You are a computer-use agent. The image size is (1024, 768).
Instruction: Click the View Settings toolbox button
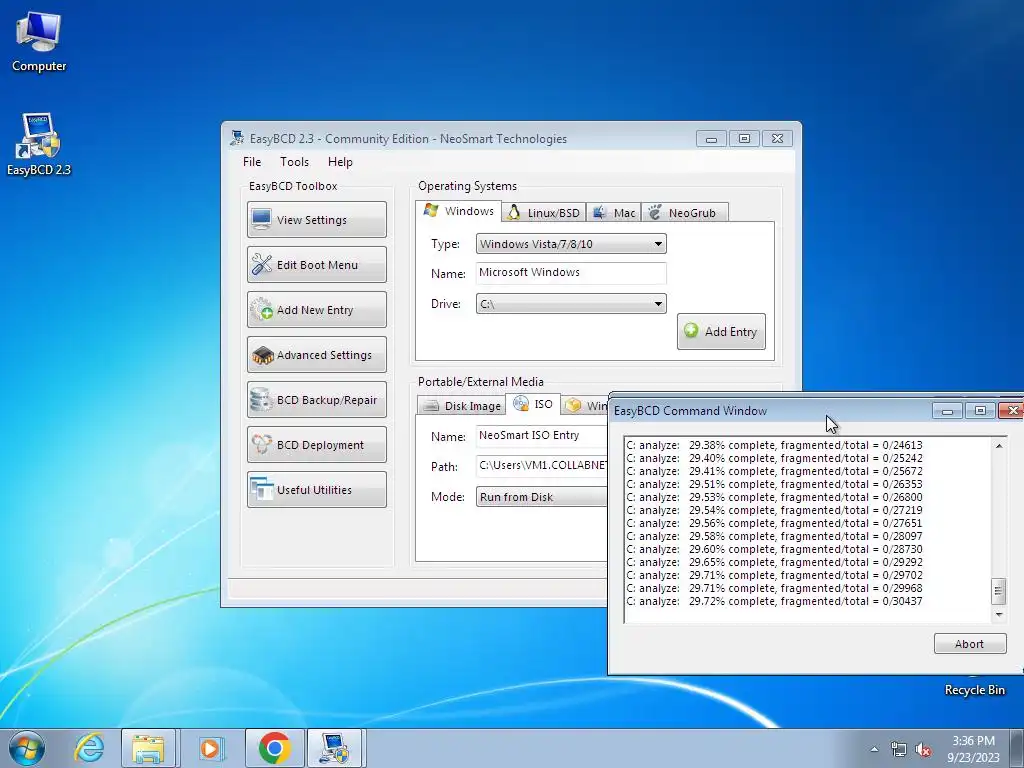(x=317, y=219)
